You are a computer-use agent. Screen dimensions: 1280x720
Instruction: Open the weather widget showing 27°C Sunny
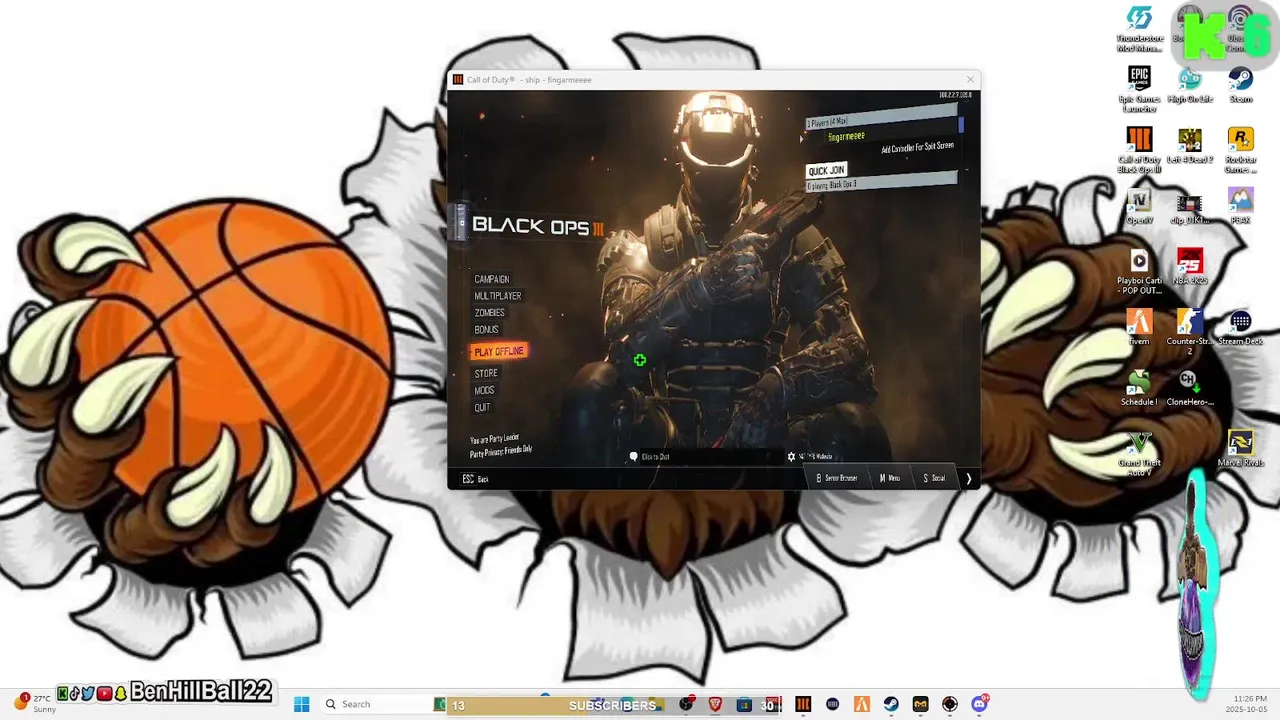click(34, 703)
